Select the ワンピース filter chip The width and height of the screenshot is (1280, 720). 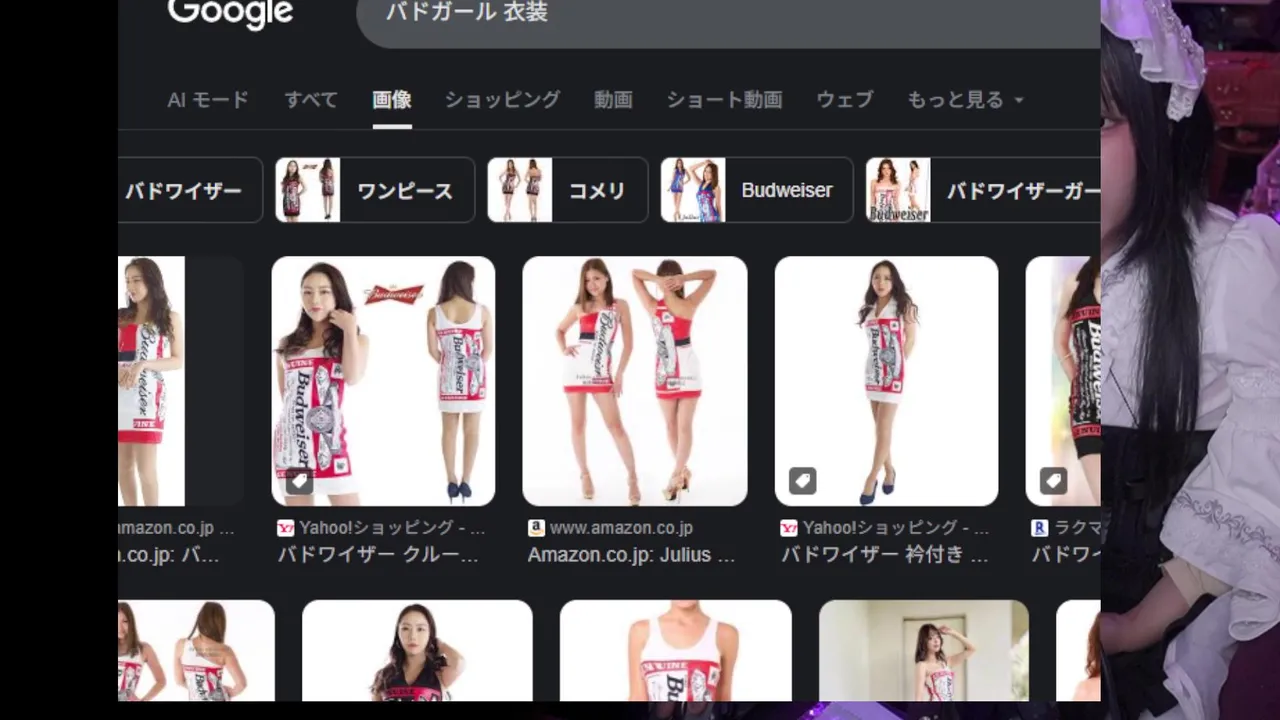pyautogui.click(x=375, y=190)
